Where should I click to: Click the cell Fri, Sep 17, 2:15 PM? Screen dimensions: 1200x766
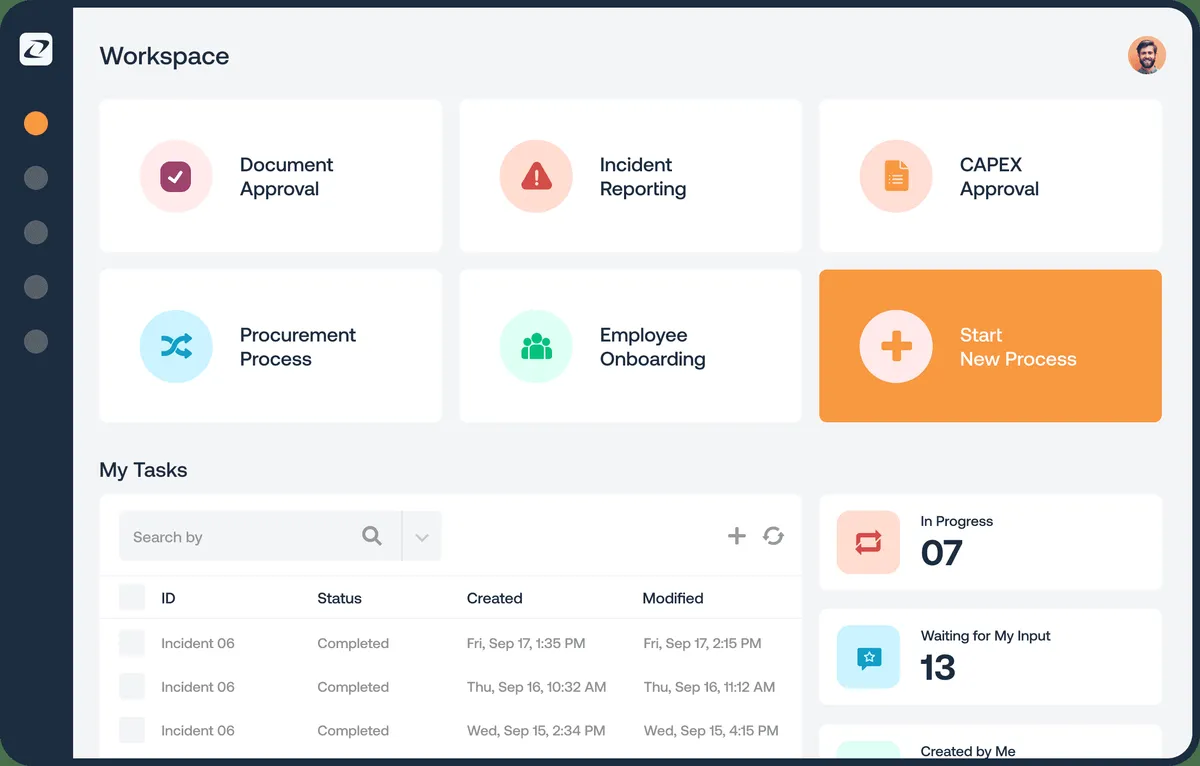pyautogui.click(x=702, y=643)
